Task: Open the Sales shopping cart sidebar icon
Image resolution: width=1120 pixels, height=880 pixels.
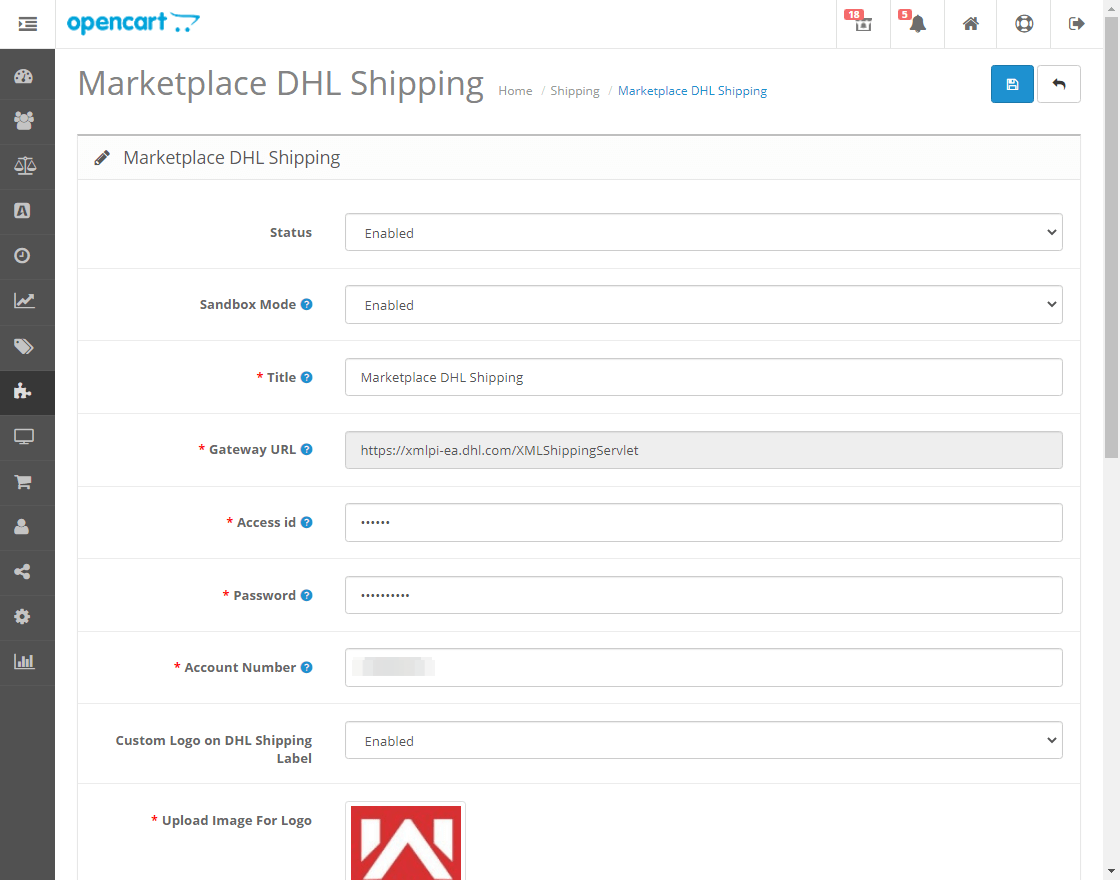Action: point(24,482)
